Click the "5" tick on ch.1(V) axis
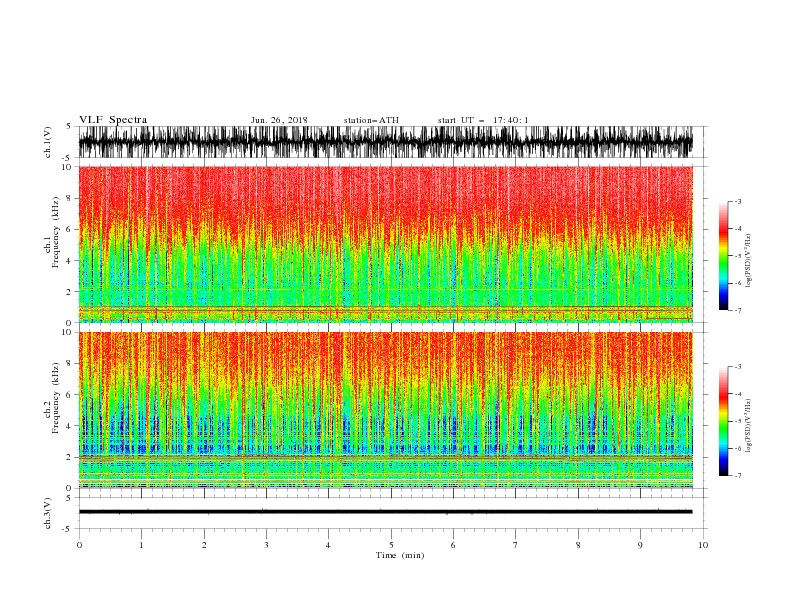 click(x=70, y=126)
